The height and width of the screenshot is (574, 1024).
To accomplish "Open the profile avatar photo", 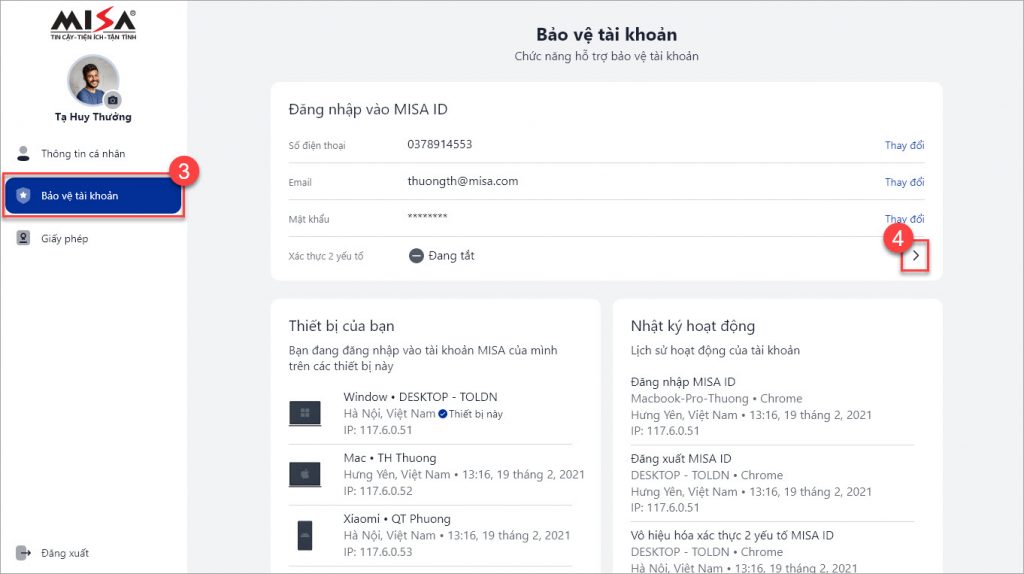I will coord(93,80).
